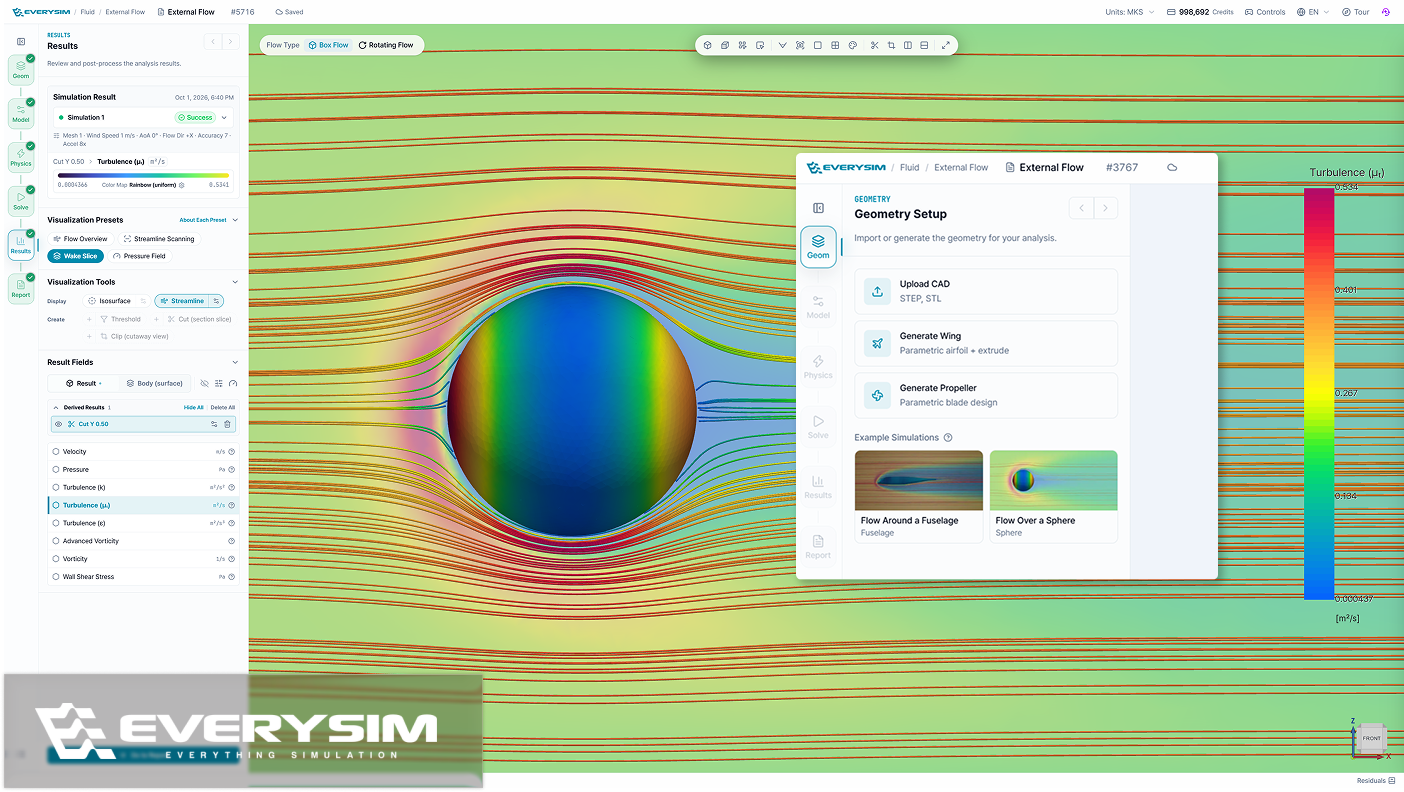Viewport: 1404px width, 792px height.
Task: Go to the Model step in the left sidebar
Action: coord(21,113)
